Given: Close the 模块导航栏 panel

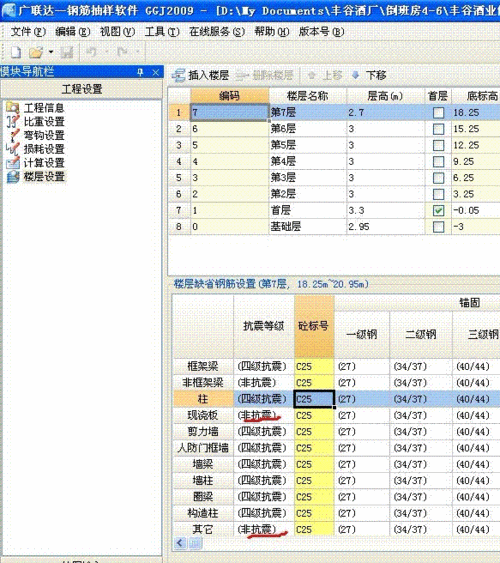Looking at the screenshot, I should 156,73.
